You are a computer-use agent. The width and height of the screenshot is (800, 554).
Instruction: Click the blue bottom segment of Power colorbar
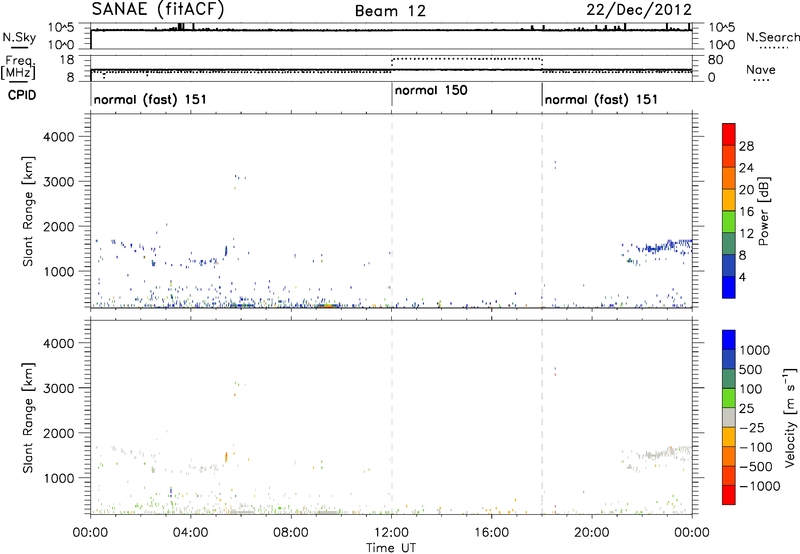pyautogui.click(x=729, y=287)
